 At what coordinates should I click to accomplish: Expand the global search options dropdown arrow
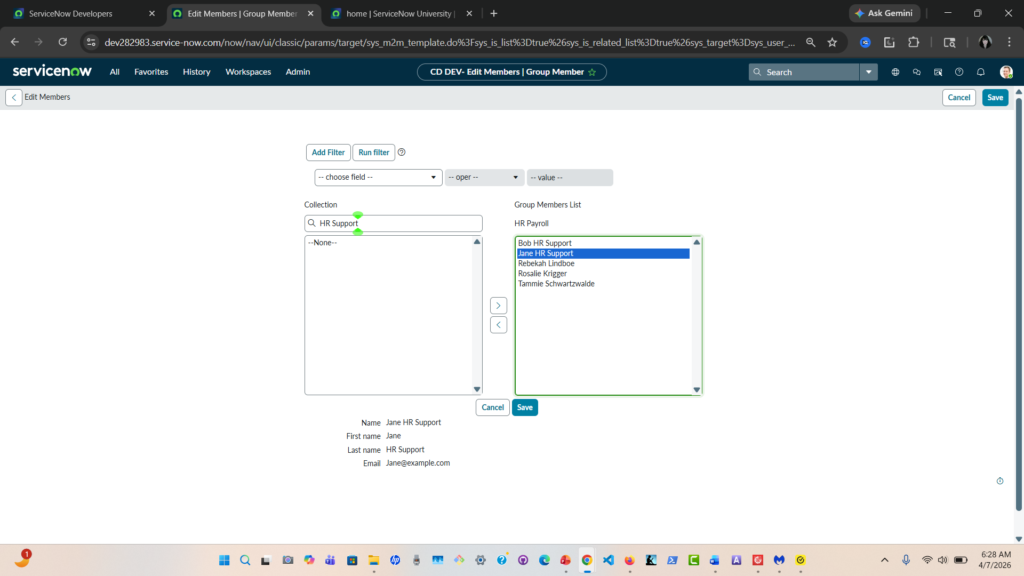tap(869, 72)
